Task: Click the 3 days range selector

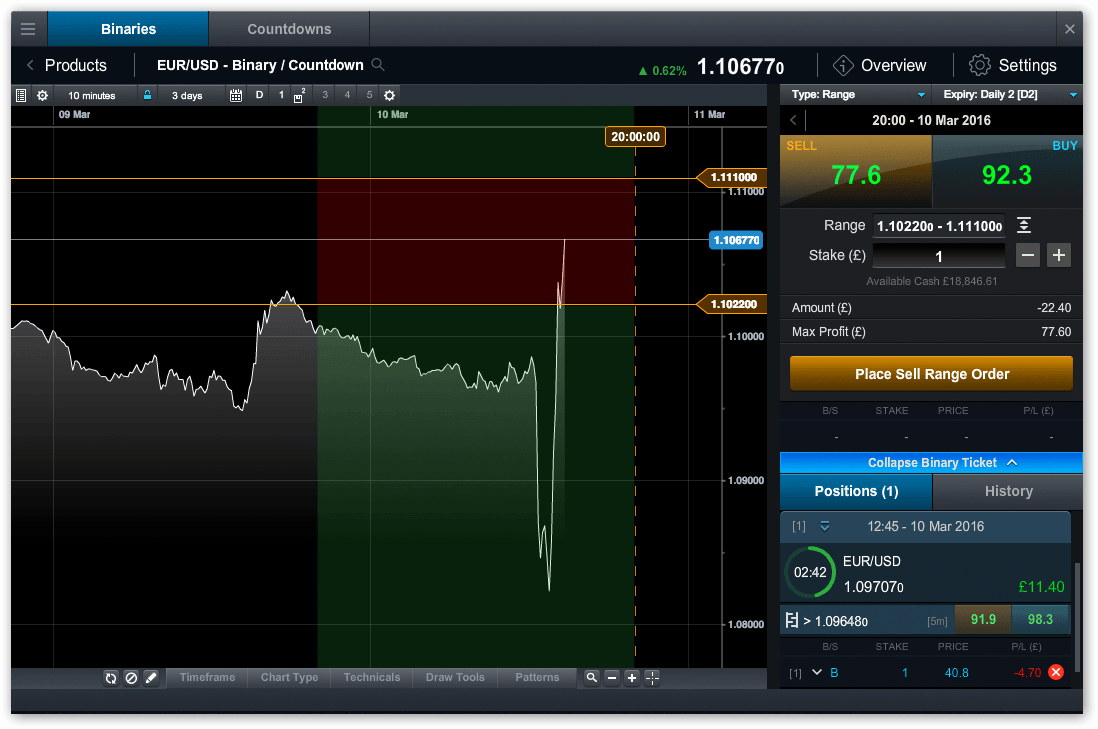Action: point(187,95)
